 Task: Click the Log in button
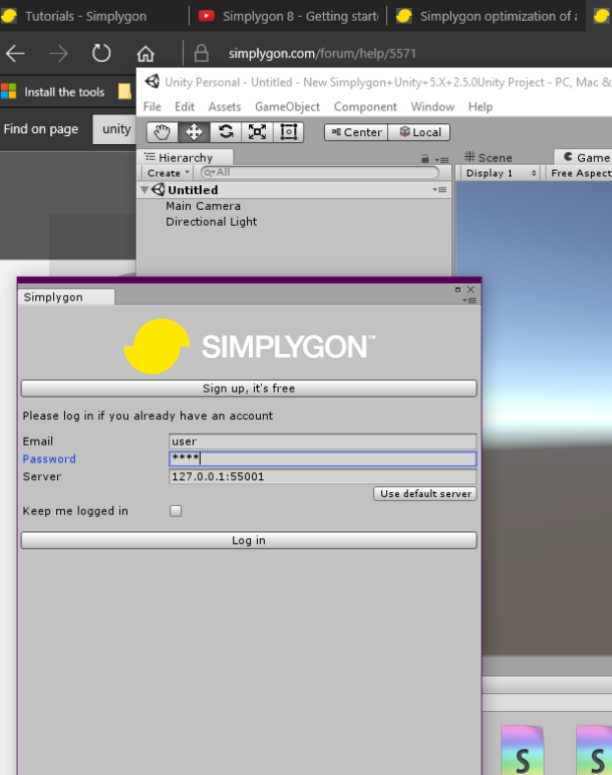[249, 540]
